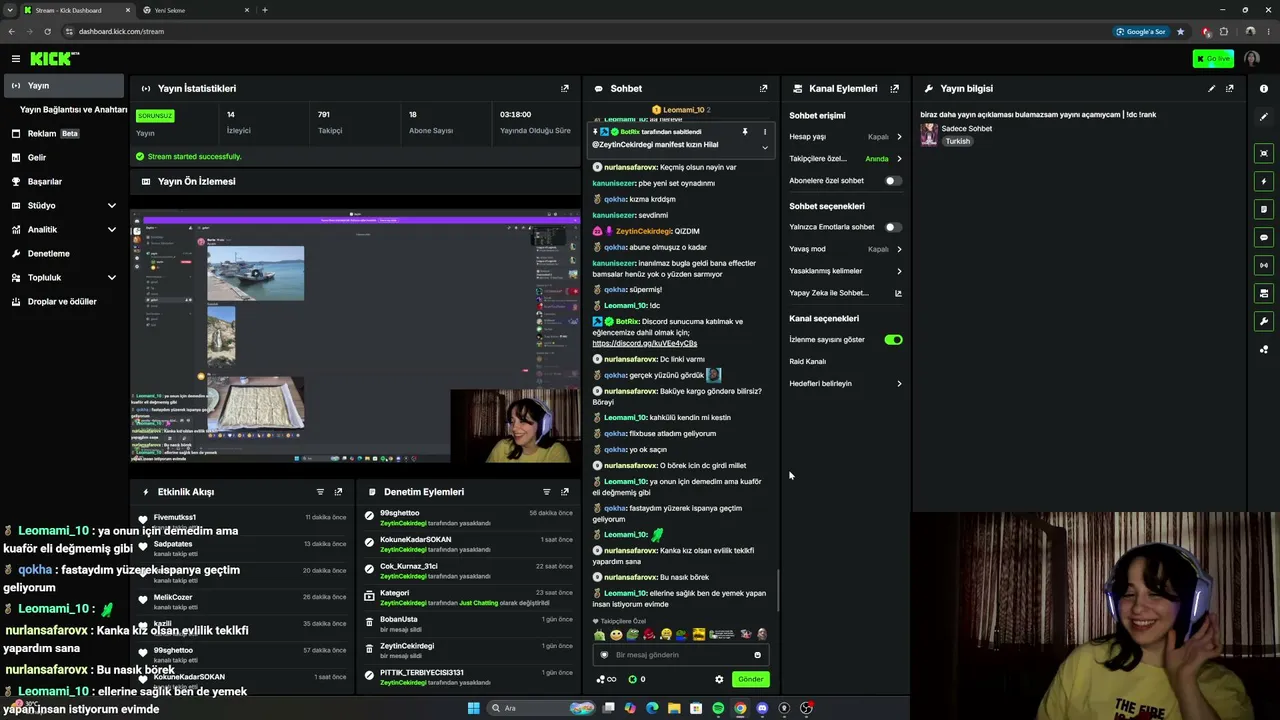
Task: Toggle the channel actions widget icon
Action: pos(1264,293)
